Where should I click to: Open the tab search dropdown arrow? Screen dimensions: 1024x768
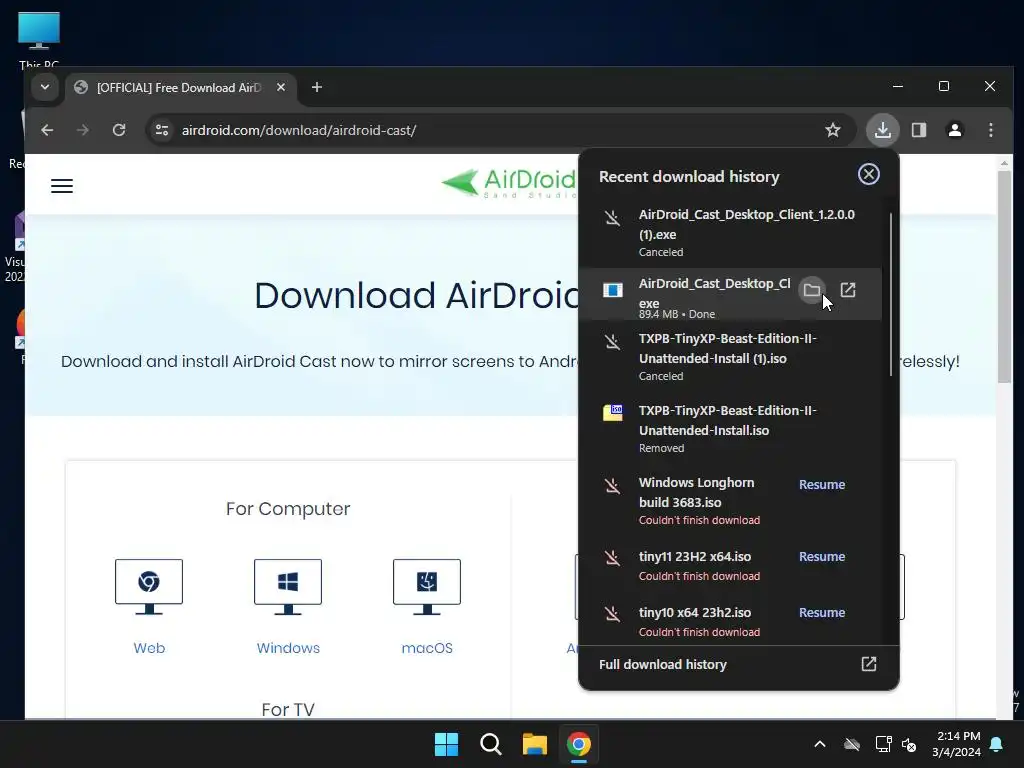(x=45, y=87)
